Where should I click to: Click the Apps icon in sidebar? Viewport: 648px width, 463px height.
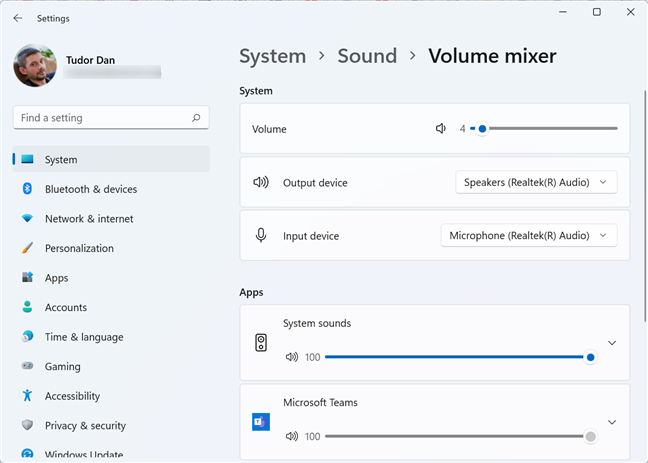[x=27, y=277]
